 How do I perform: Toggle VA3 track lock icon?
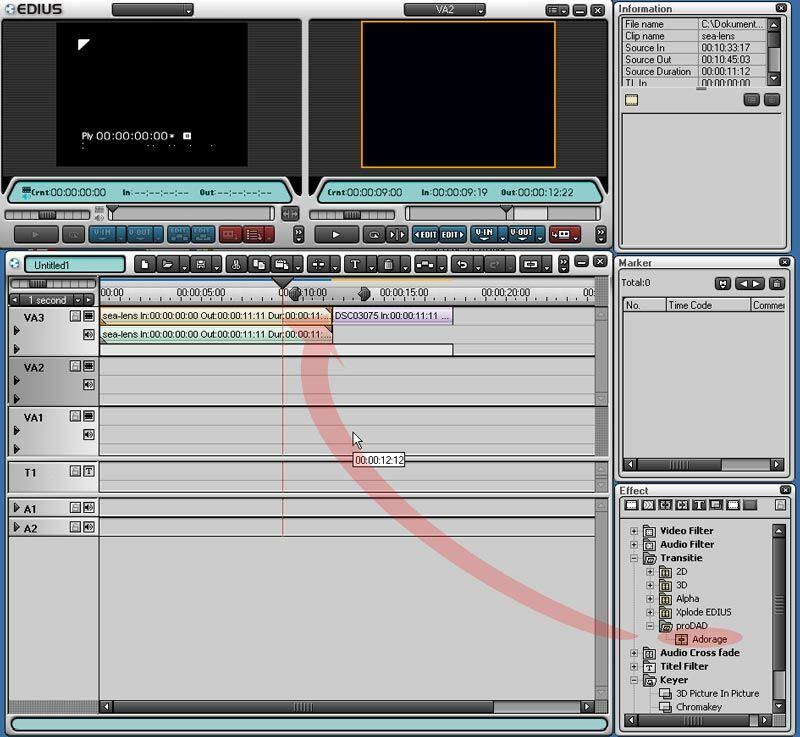75,316
